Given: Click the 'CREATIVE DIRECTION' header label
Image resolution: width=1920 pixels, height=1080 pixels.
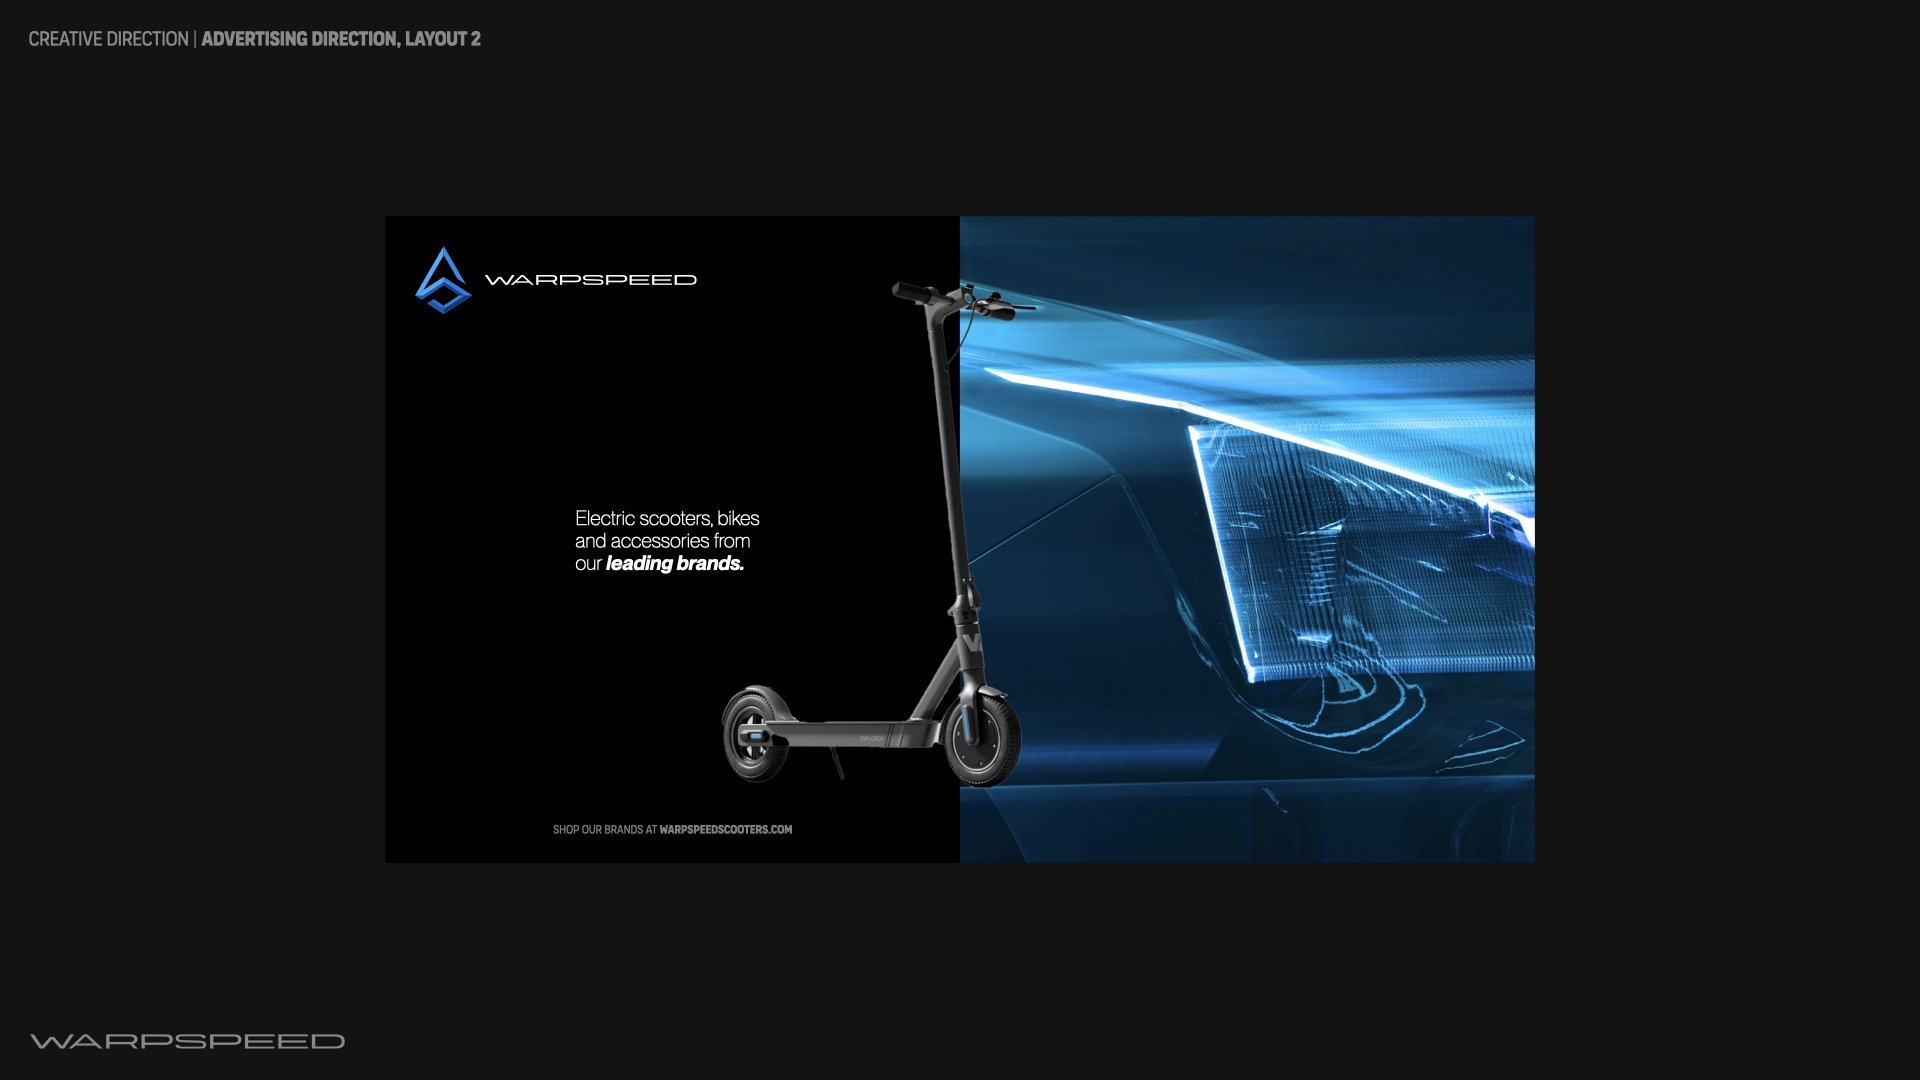Looking at the screenshot, I should (108, 39).
